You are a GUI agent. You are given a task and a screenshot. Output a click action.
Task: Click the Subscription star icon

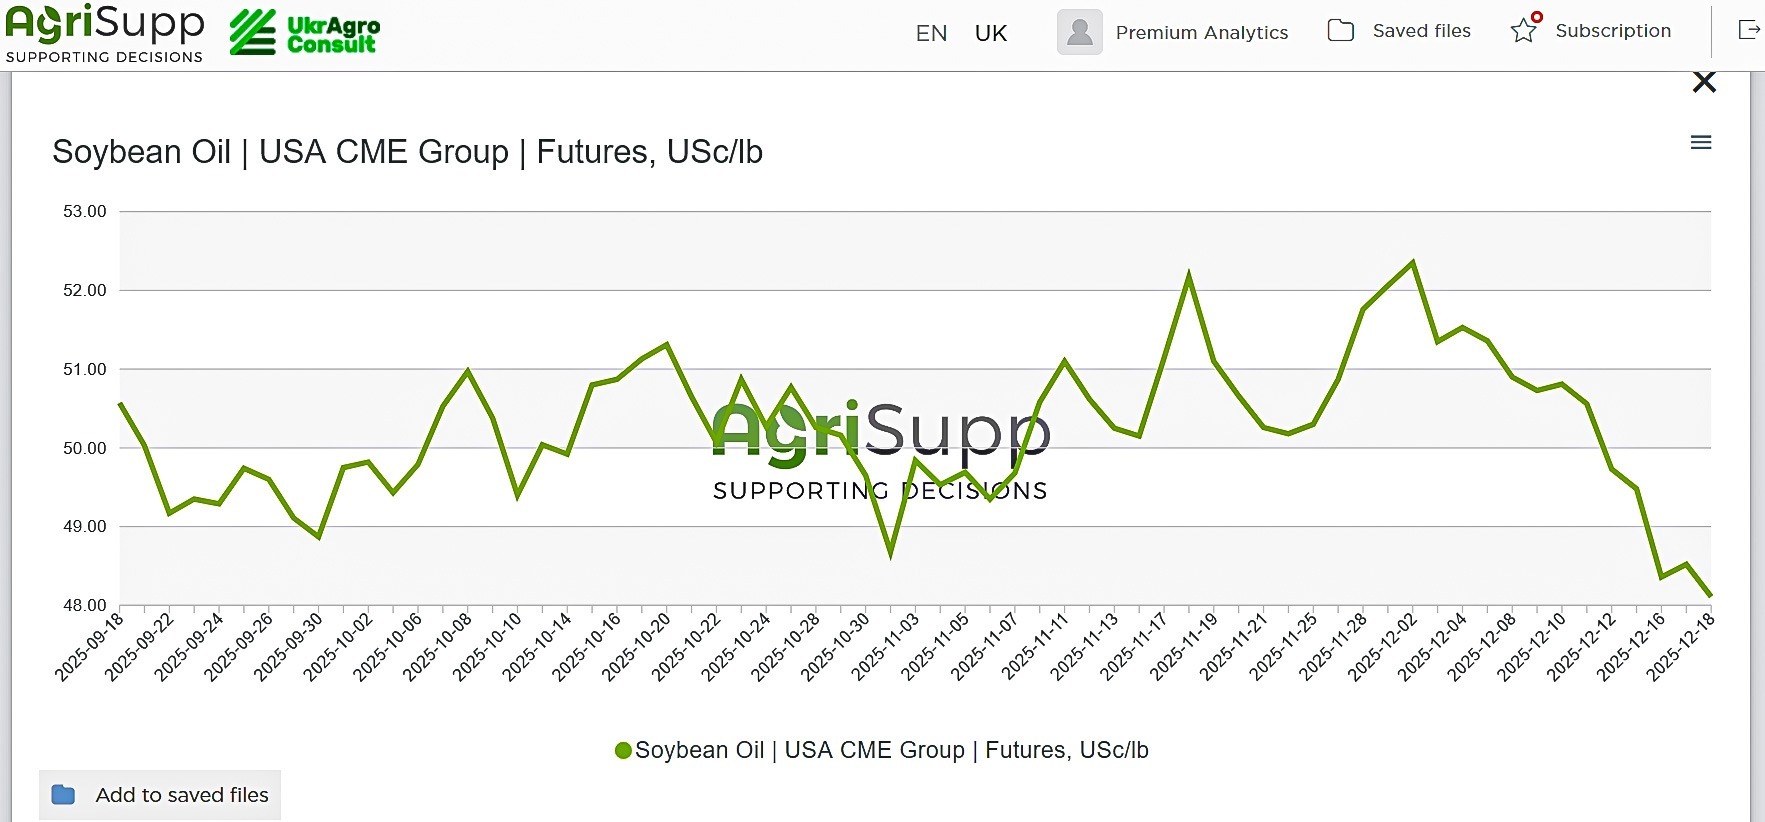(x=1524, y=31)
